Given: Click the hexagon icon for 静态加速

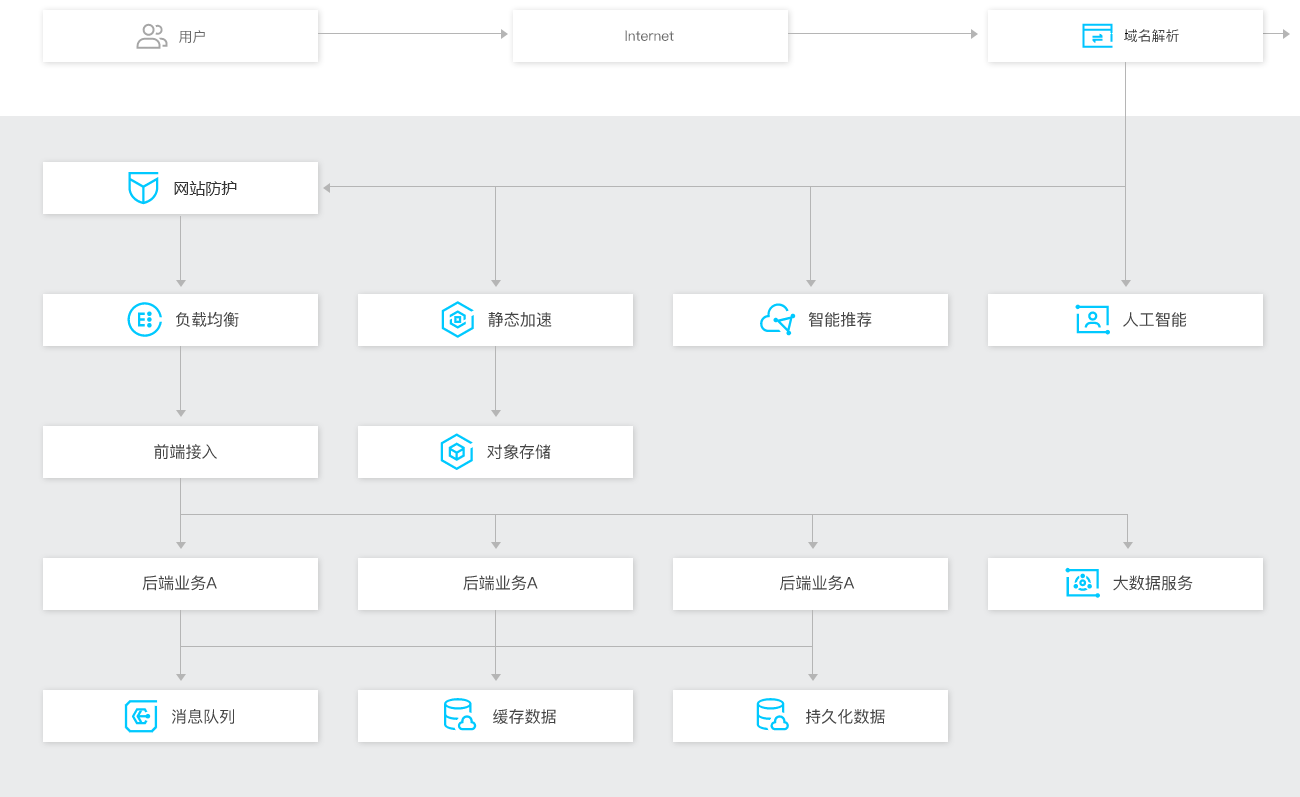Looking at the screenshot, I should pyautogui.click(x=457, y=320).
